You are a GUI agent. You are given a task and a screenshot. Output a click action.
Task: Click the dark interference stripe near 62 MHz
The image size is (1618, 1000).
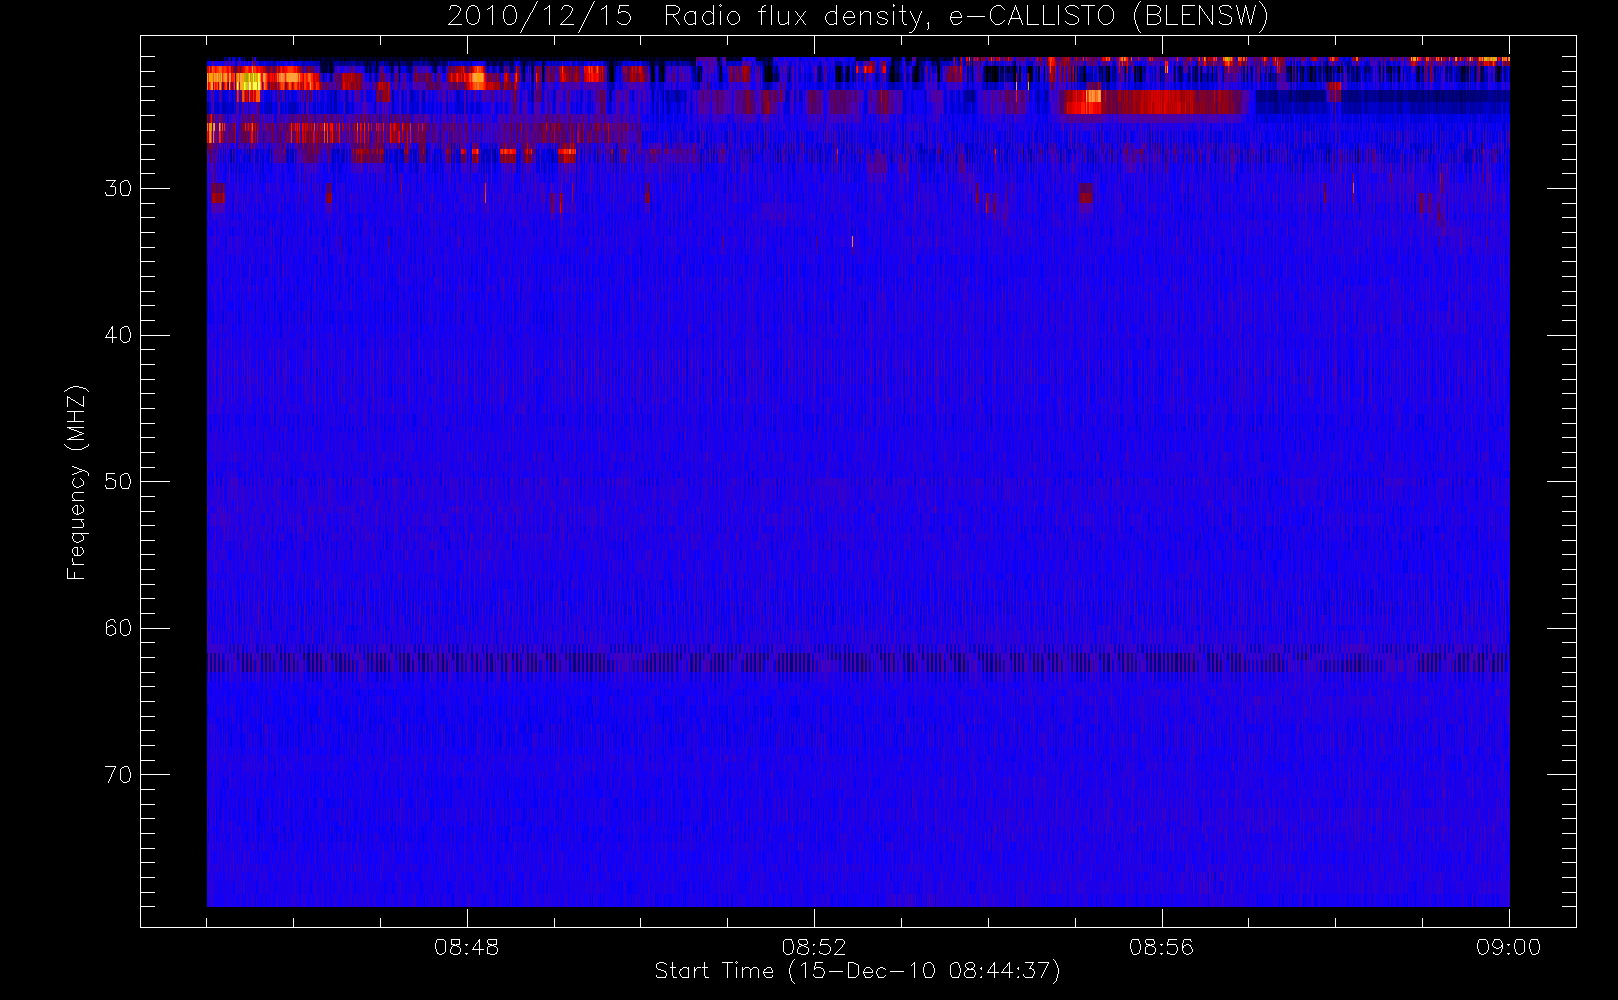(x=858, y=663)
